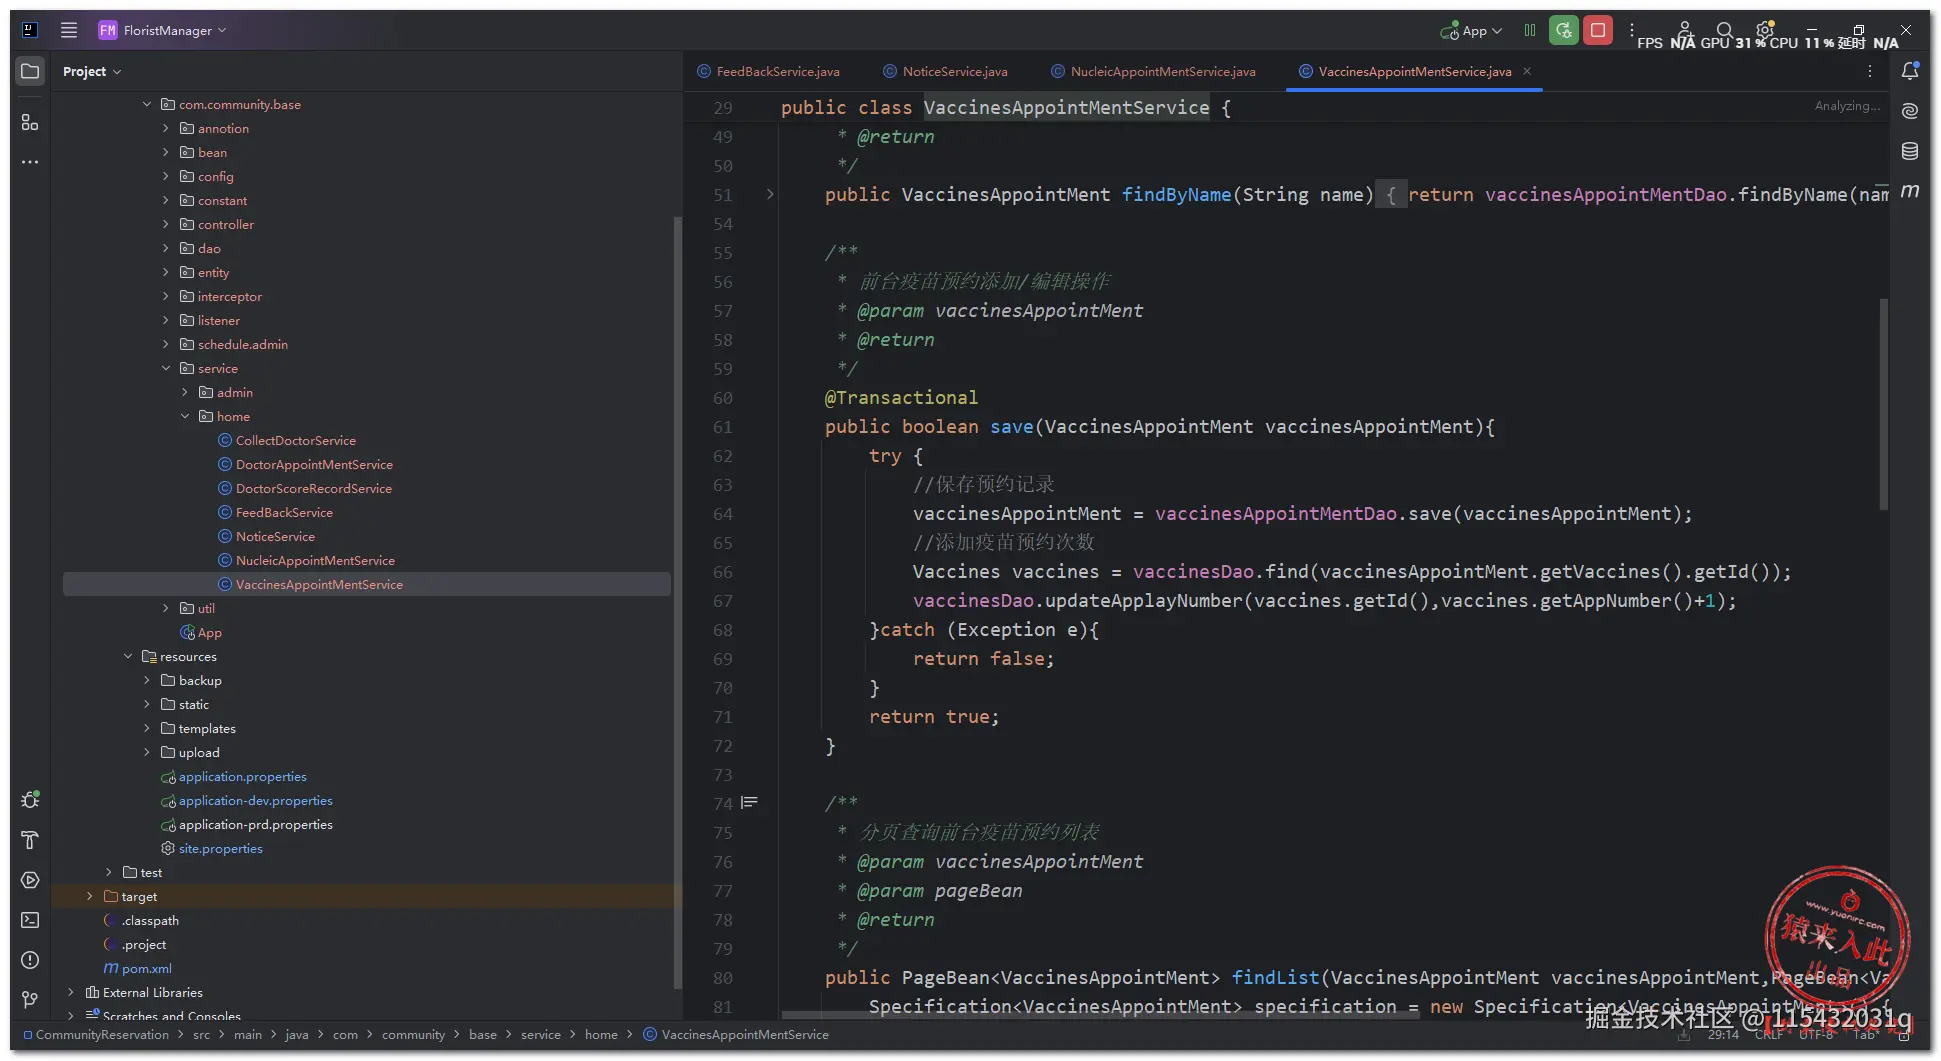Expand the controller package
This screenshot has height=1061, width=1941.
tap(166, 224)
